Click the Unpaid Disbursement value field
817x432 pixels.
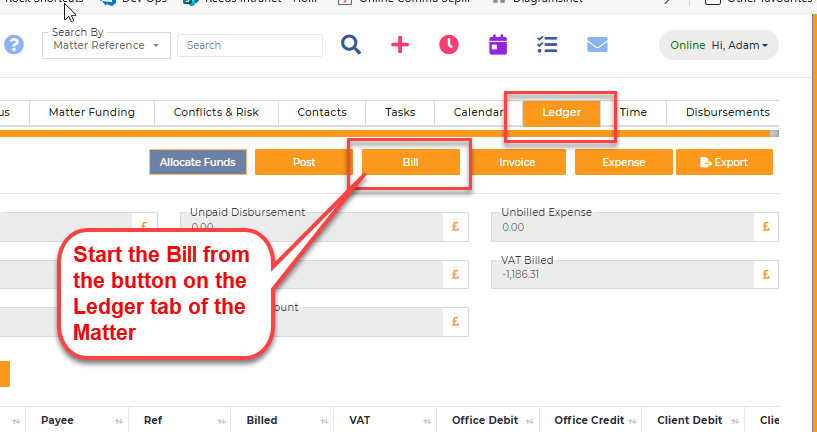tap(312, 227)
